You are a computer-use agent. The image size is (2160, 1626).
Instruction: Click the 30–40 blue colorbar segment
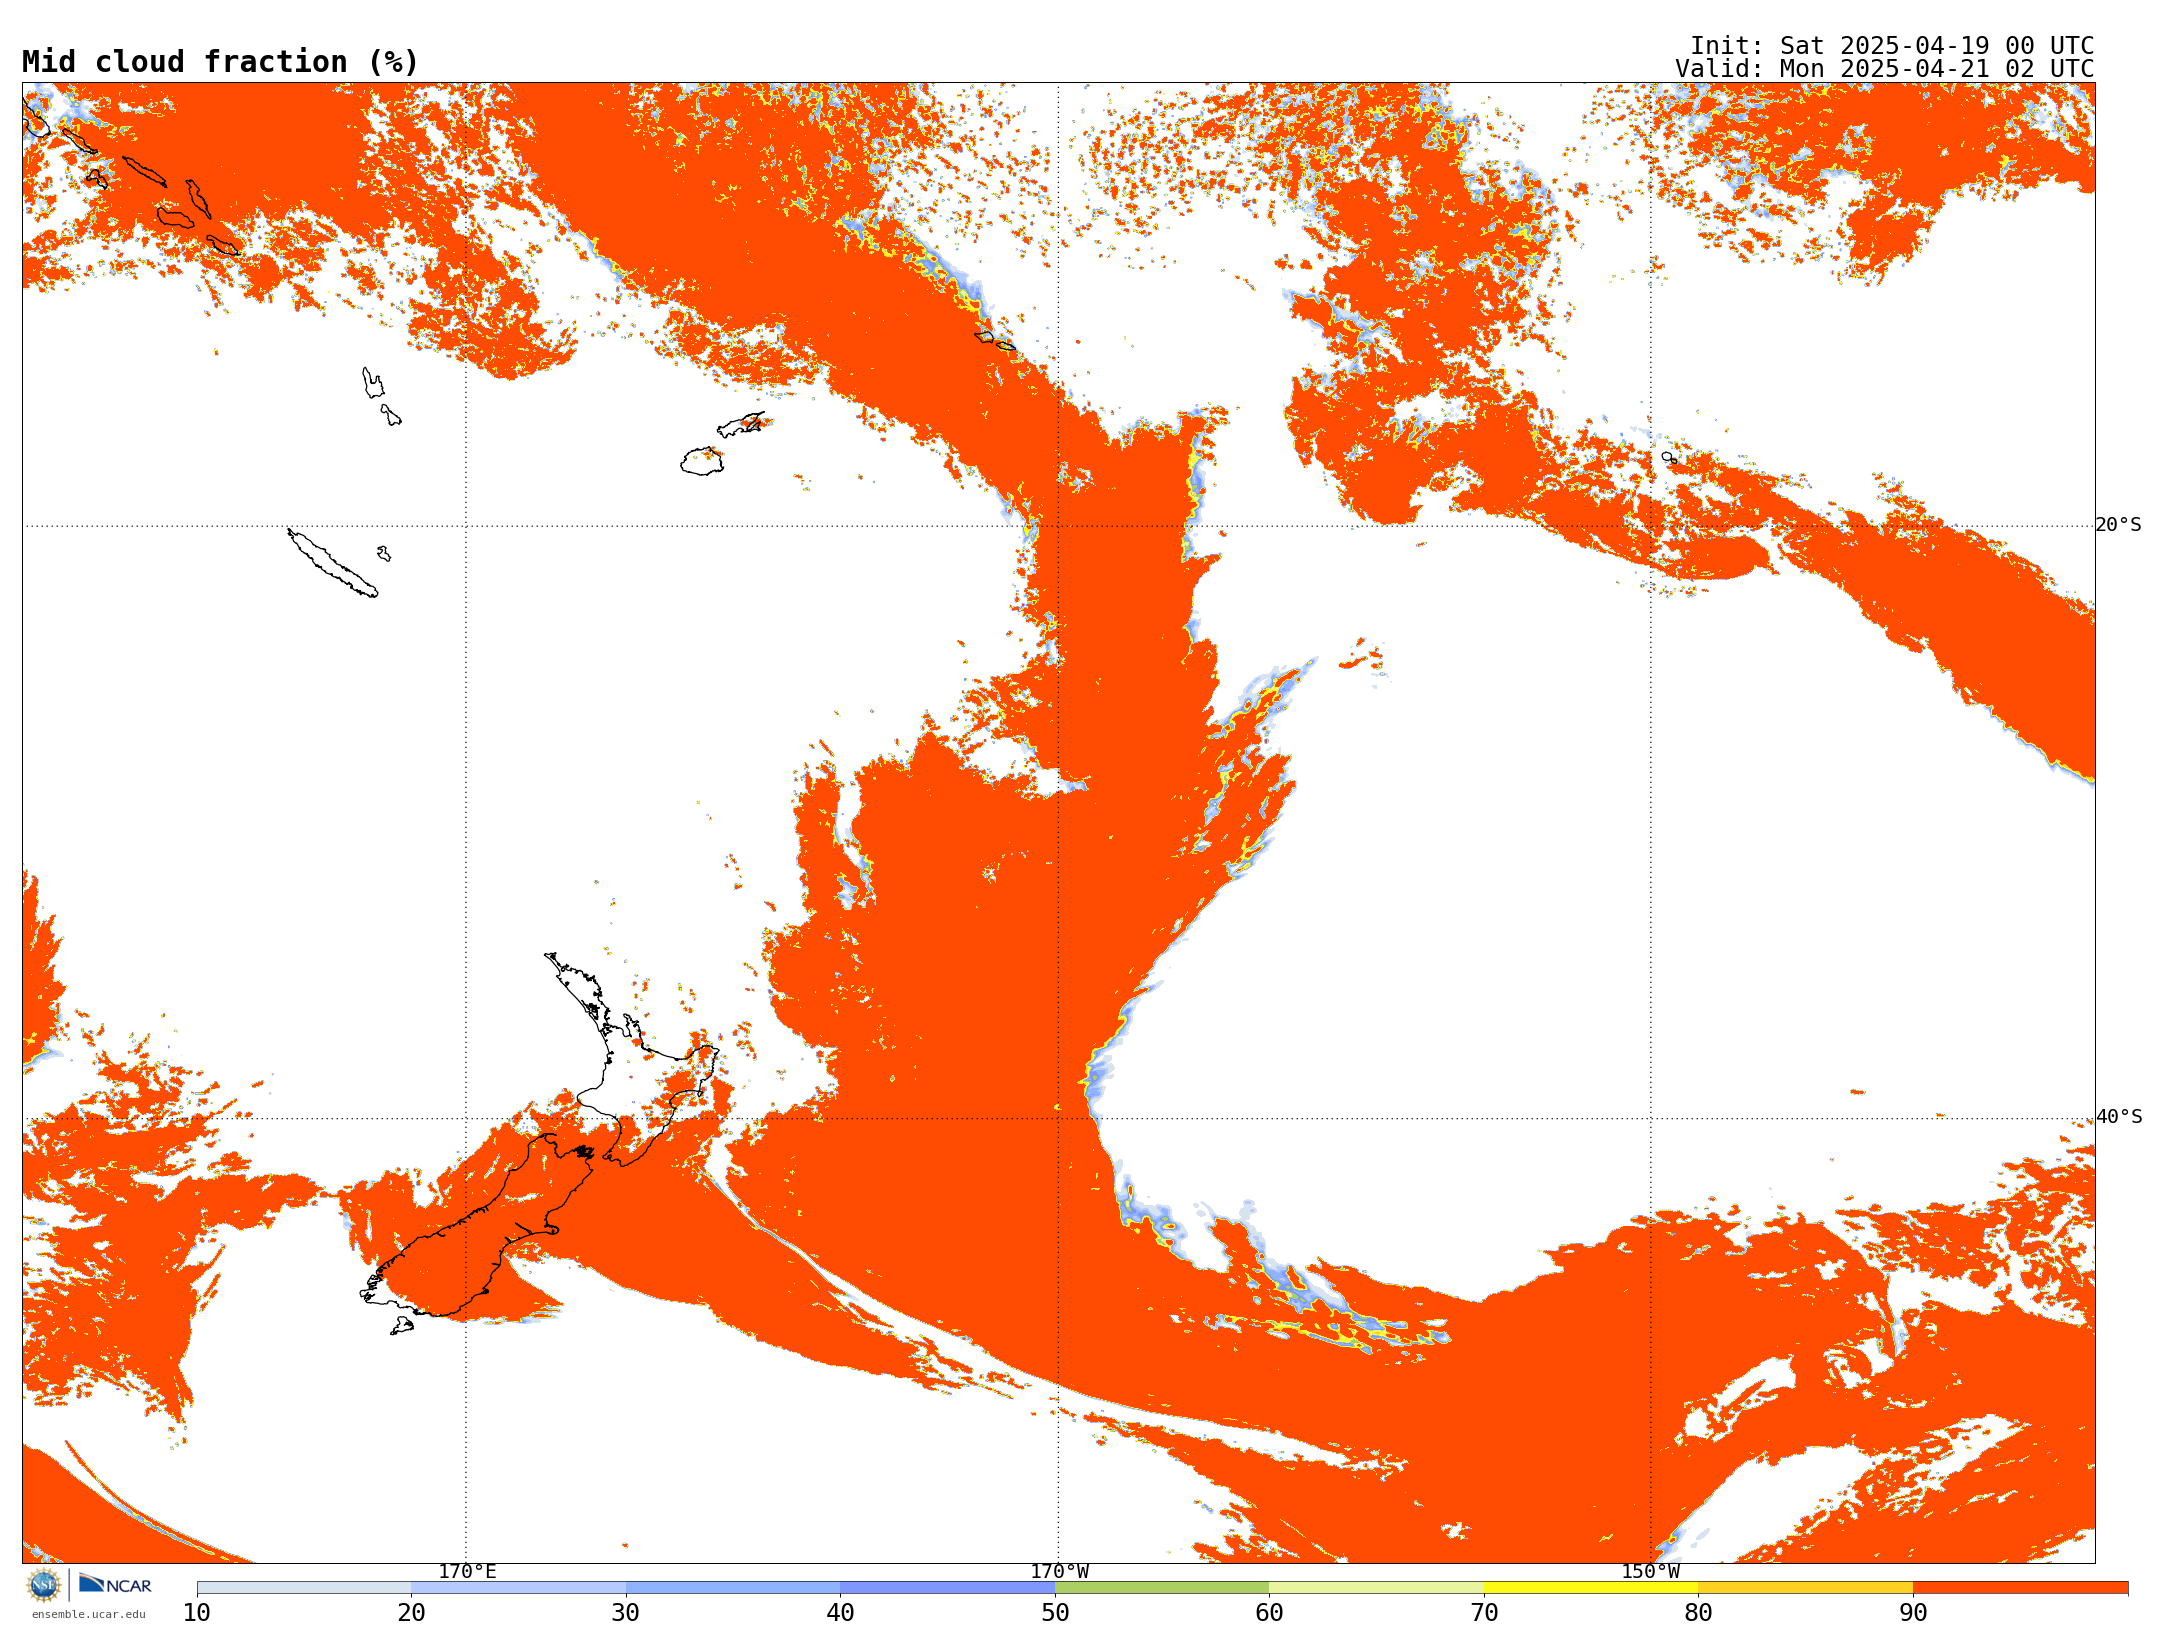click(733, 1588)
